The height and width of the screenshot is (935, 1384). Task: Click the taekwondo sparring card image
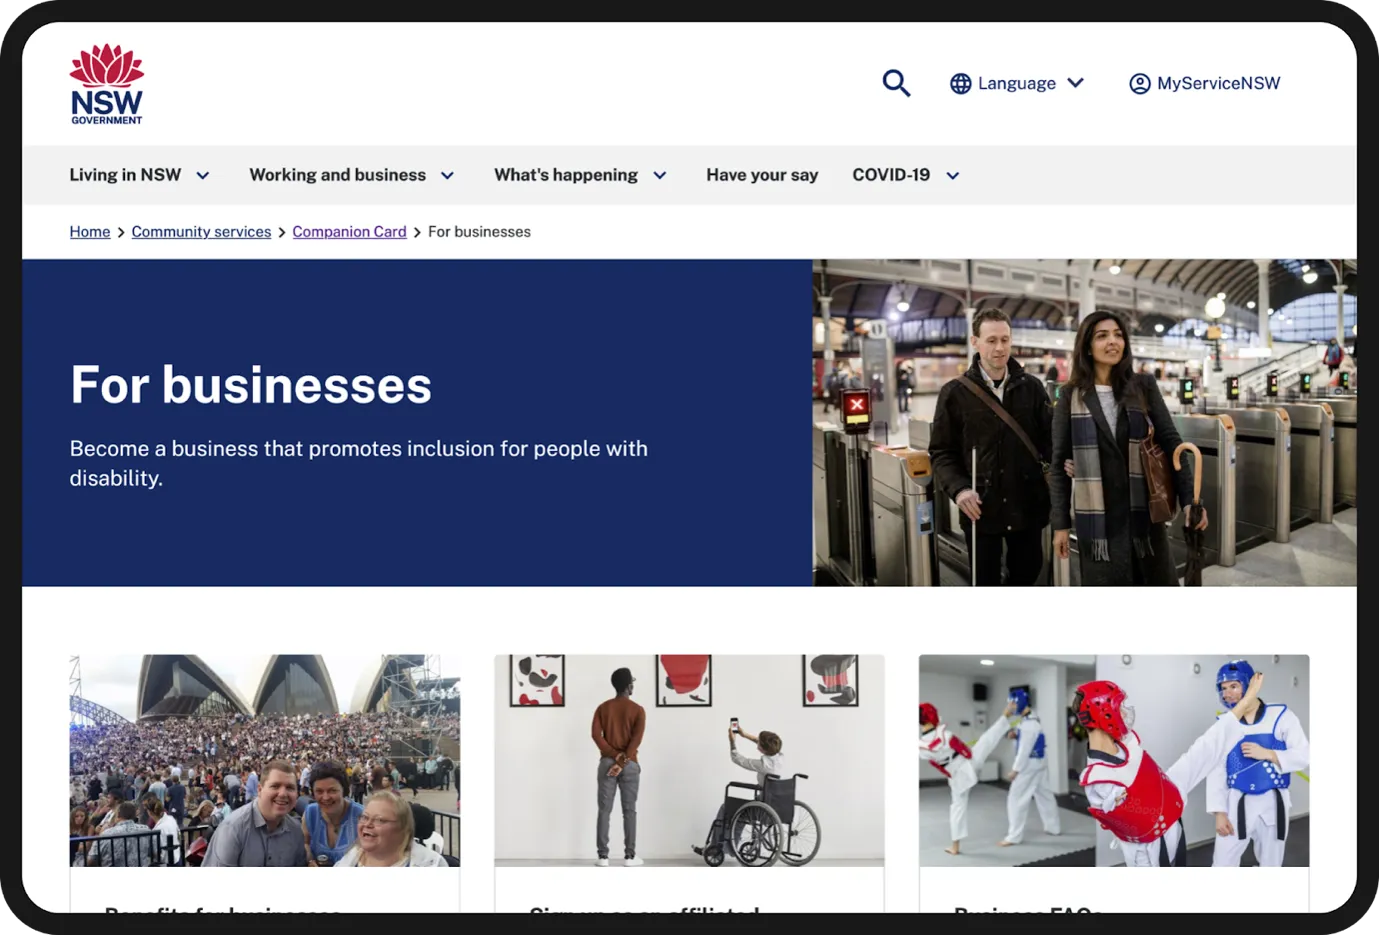(x=1113, y=760)
